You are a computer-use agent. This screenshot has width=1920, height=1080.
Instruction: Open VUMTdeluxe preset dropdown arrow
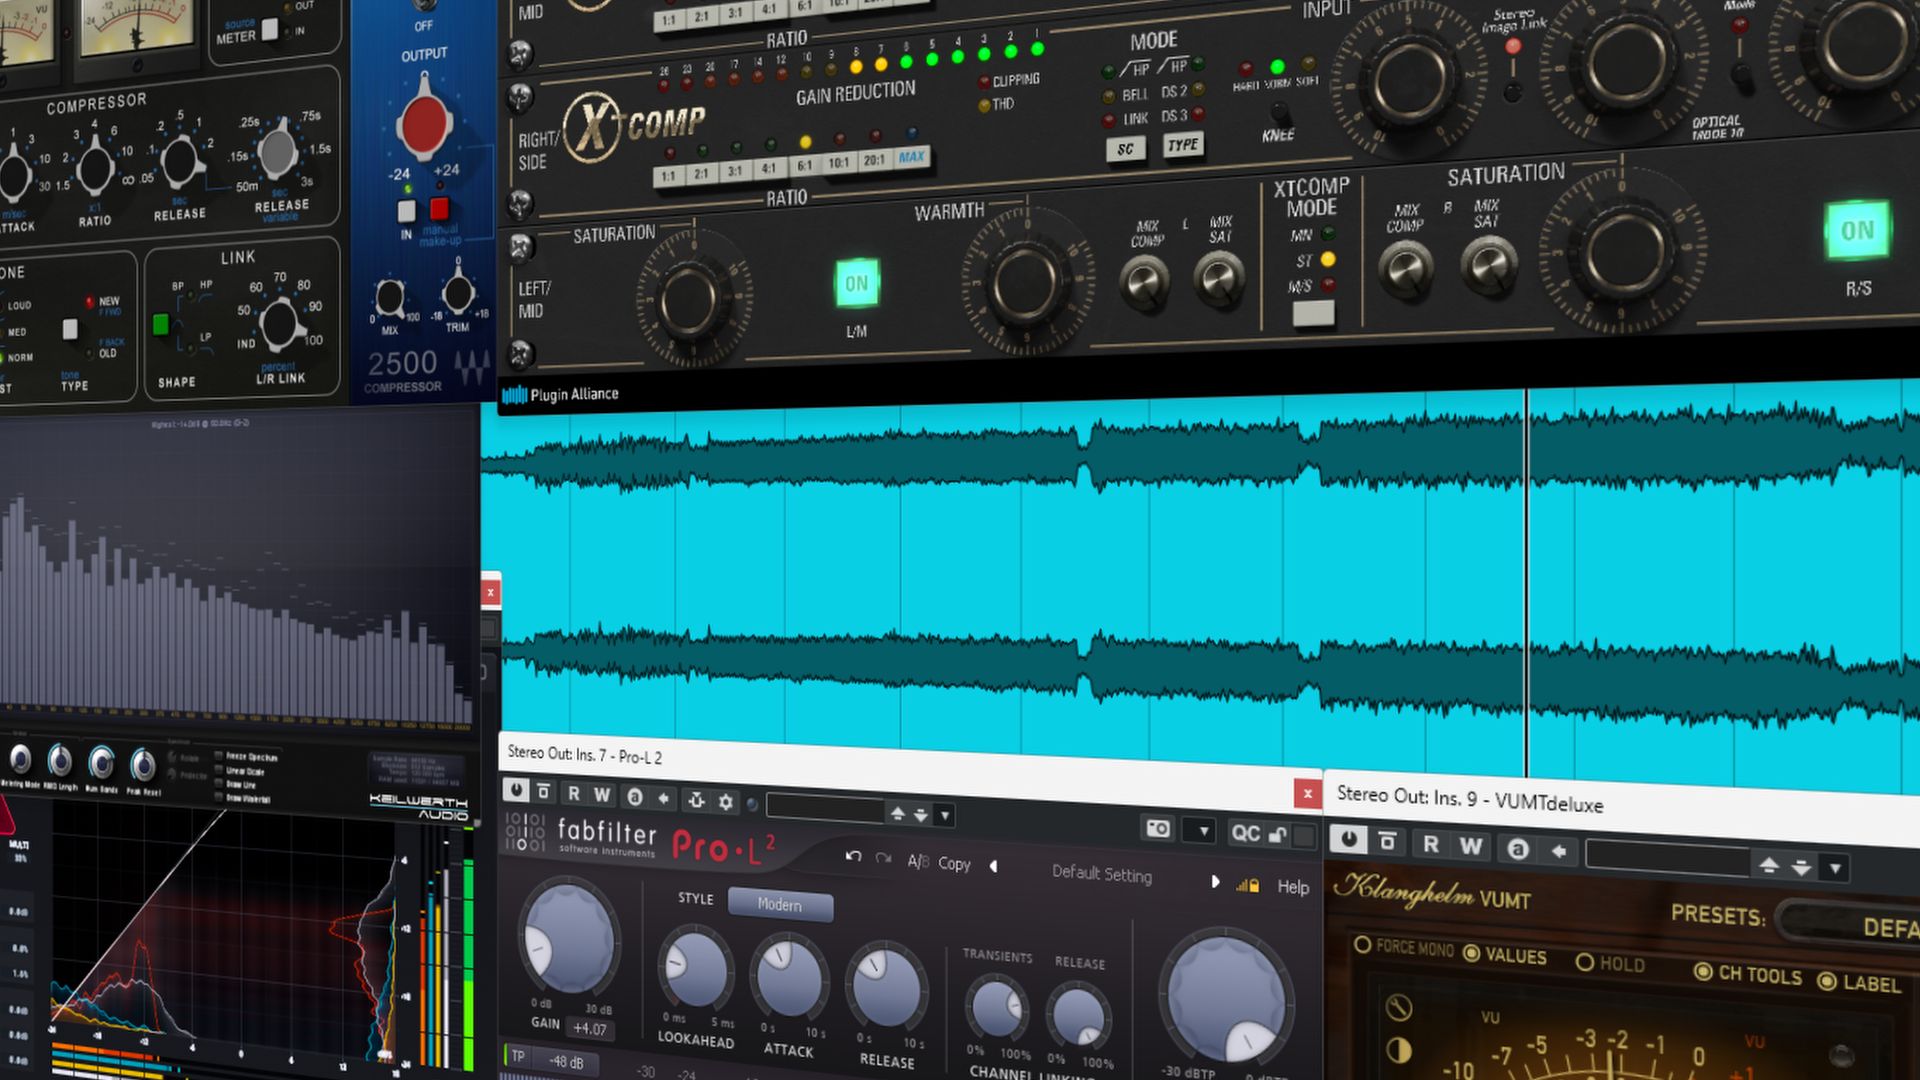click(x=1835, y=868)
